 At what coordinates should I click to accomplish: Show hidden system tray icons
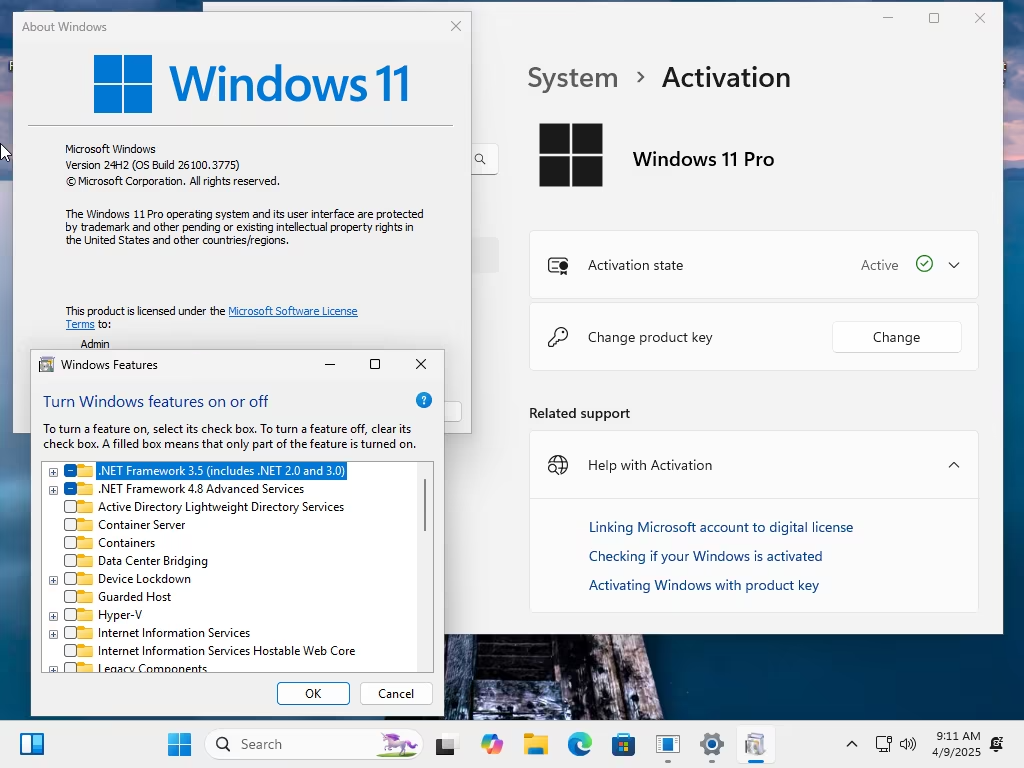[852, 744]
